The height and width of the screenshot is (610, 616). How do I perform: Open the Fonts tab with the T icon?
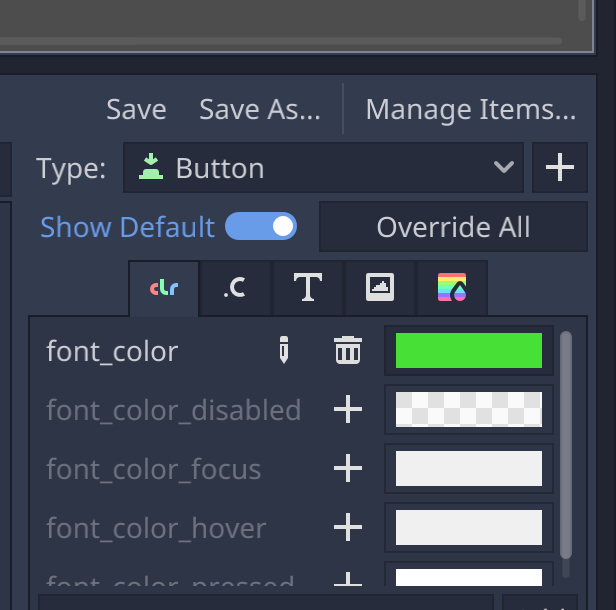tap(308, 288)
